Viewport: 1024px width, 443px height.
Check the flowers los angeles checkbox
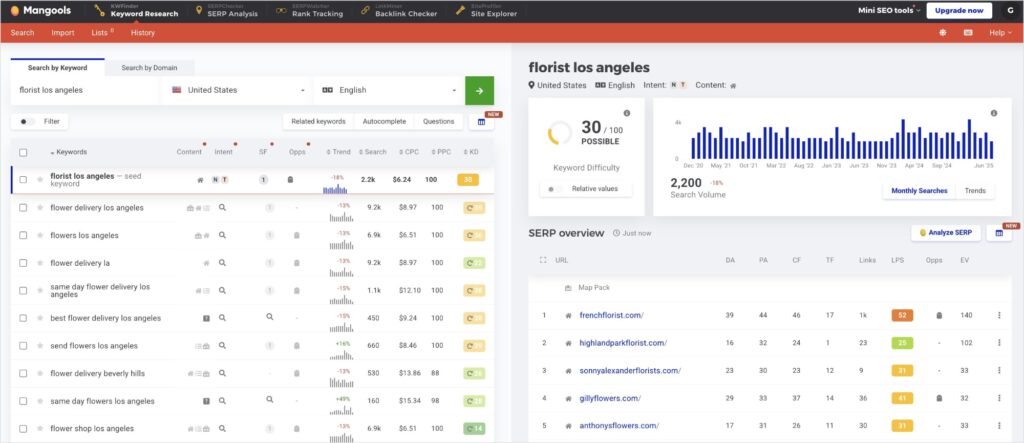(24, 235)
